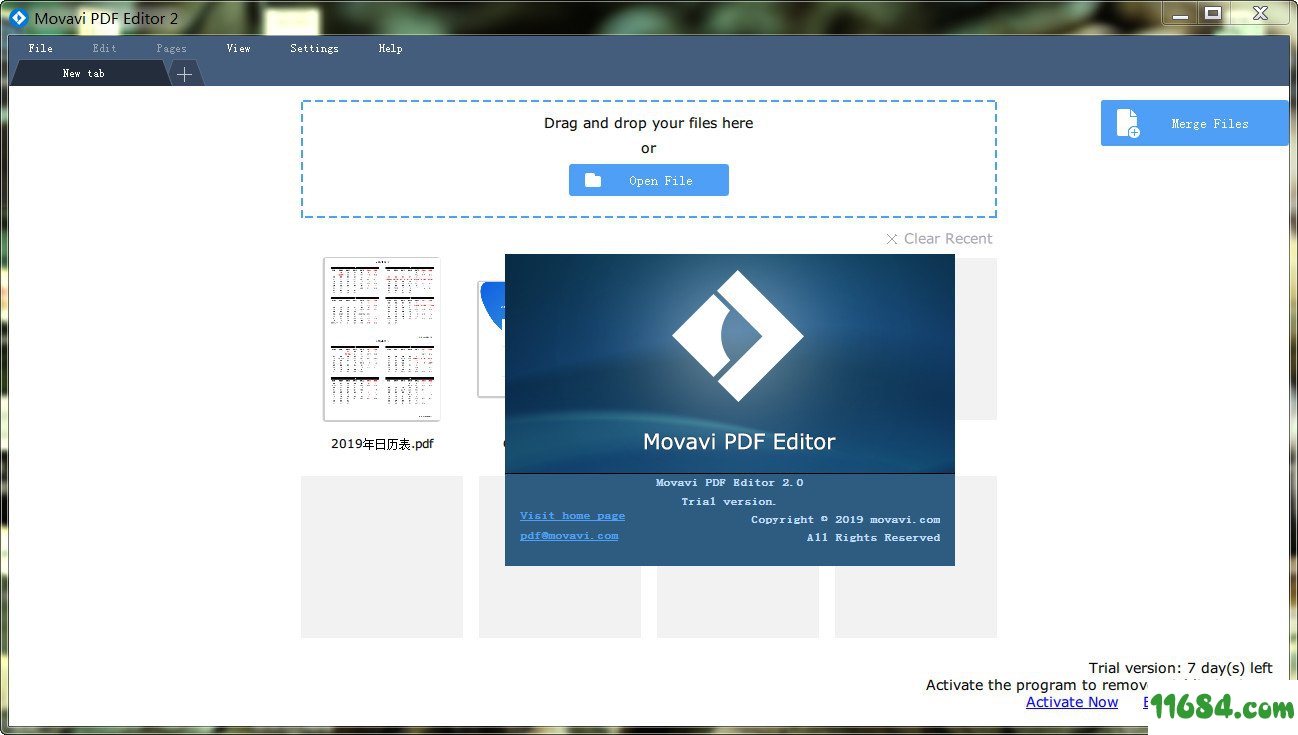Screen dimensions: 1298x735
Task: Open the Help menu
Action: (x=390, y=48)
